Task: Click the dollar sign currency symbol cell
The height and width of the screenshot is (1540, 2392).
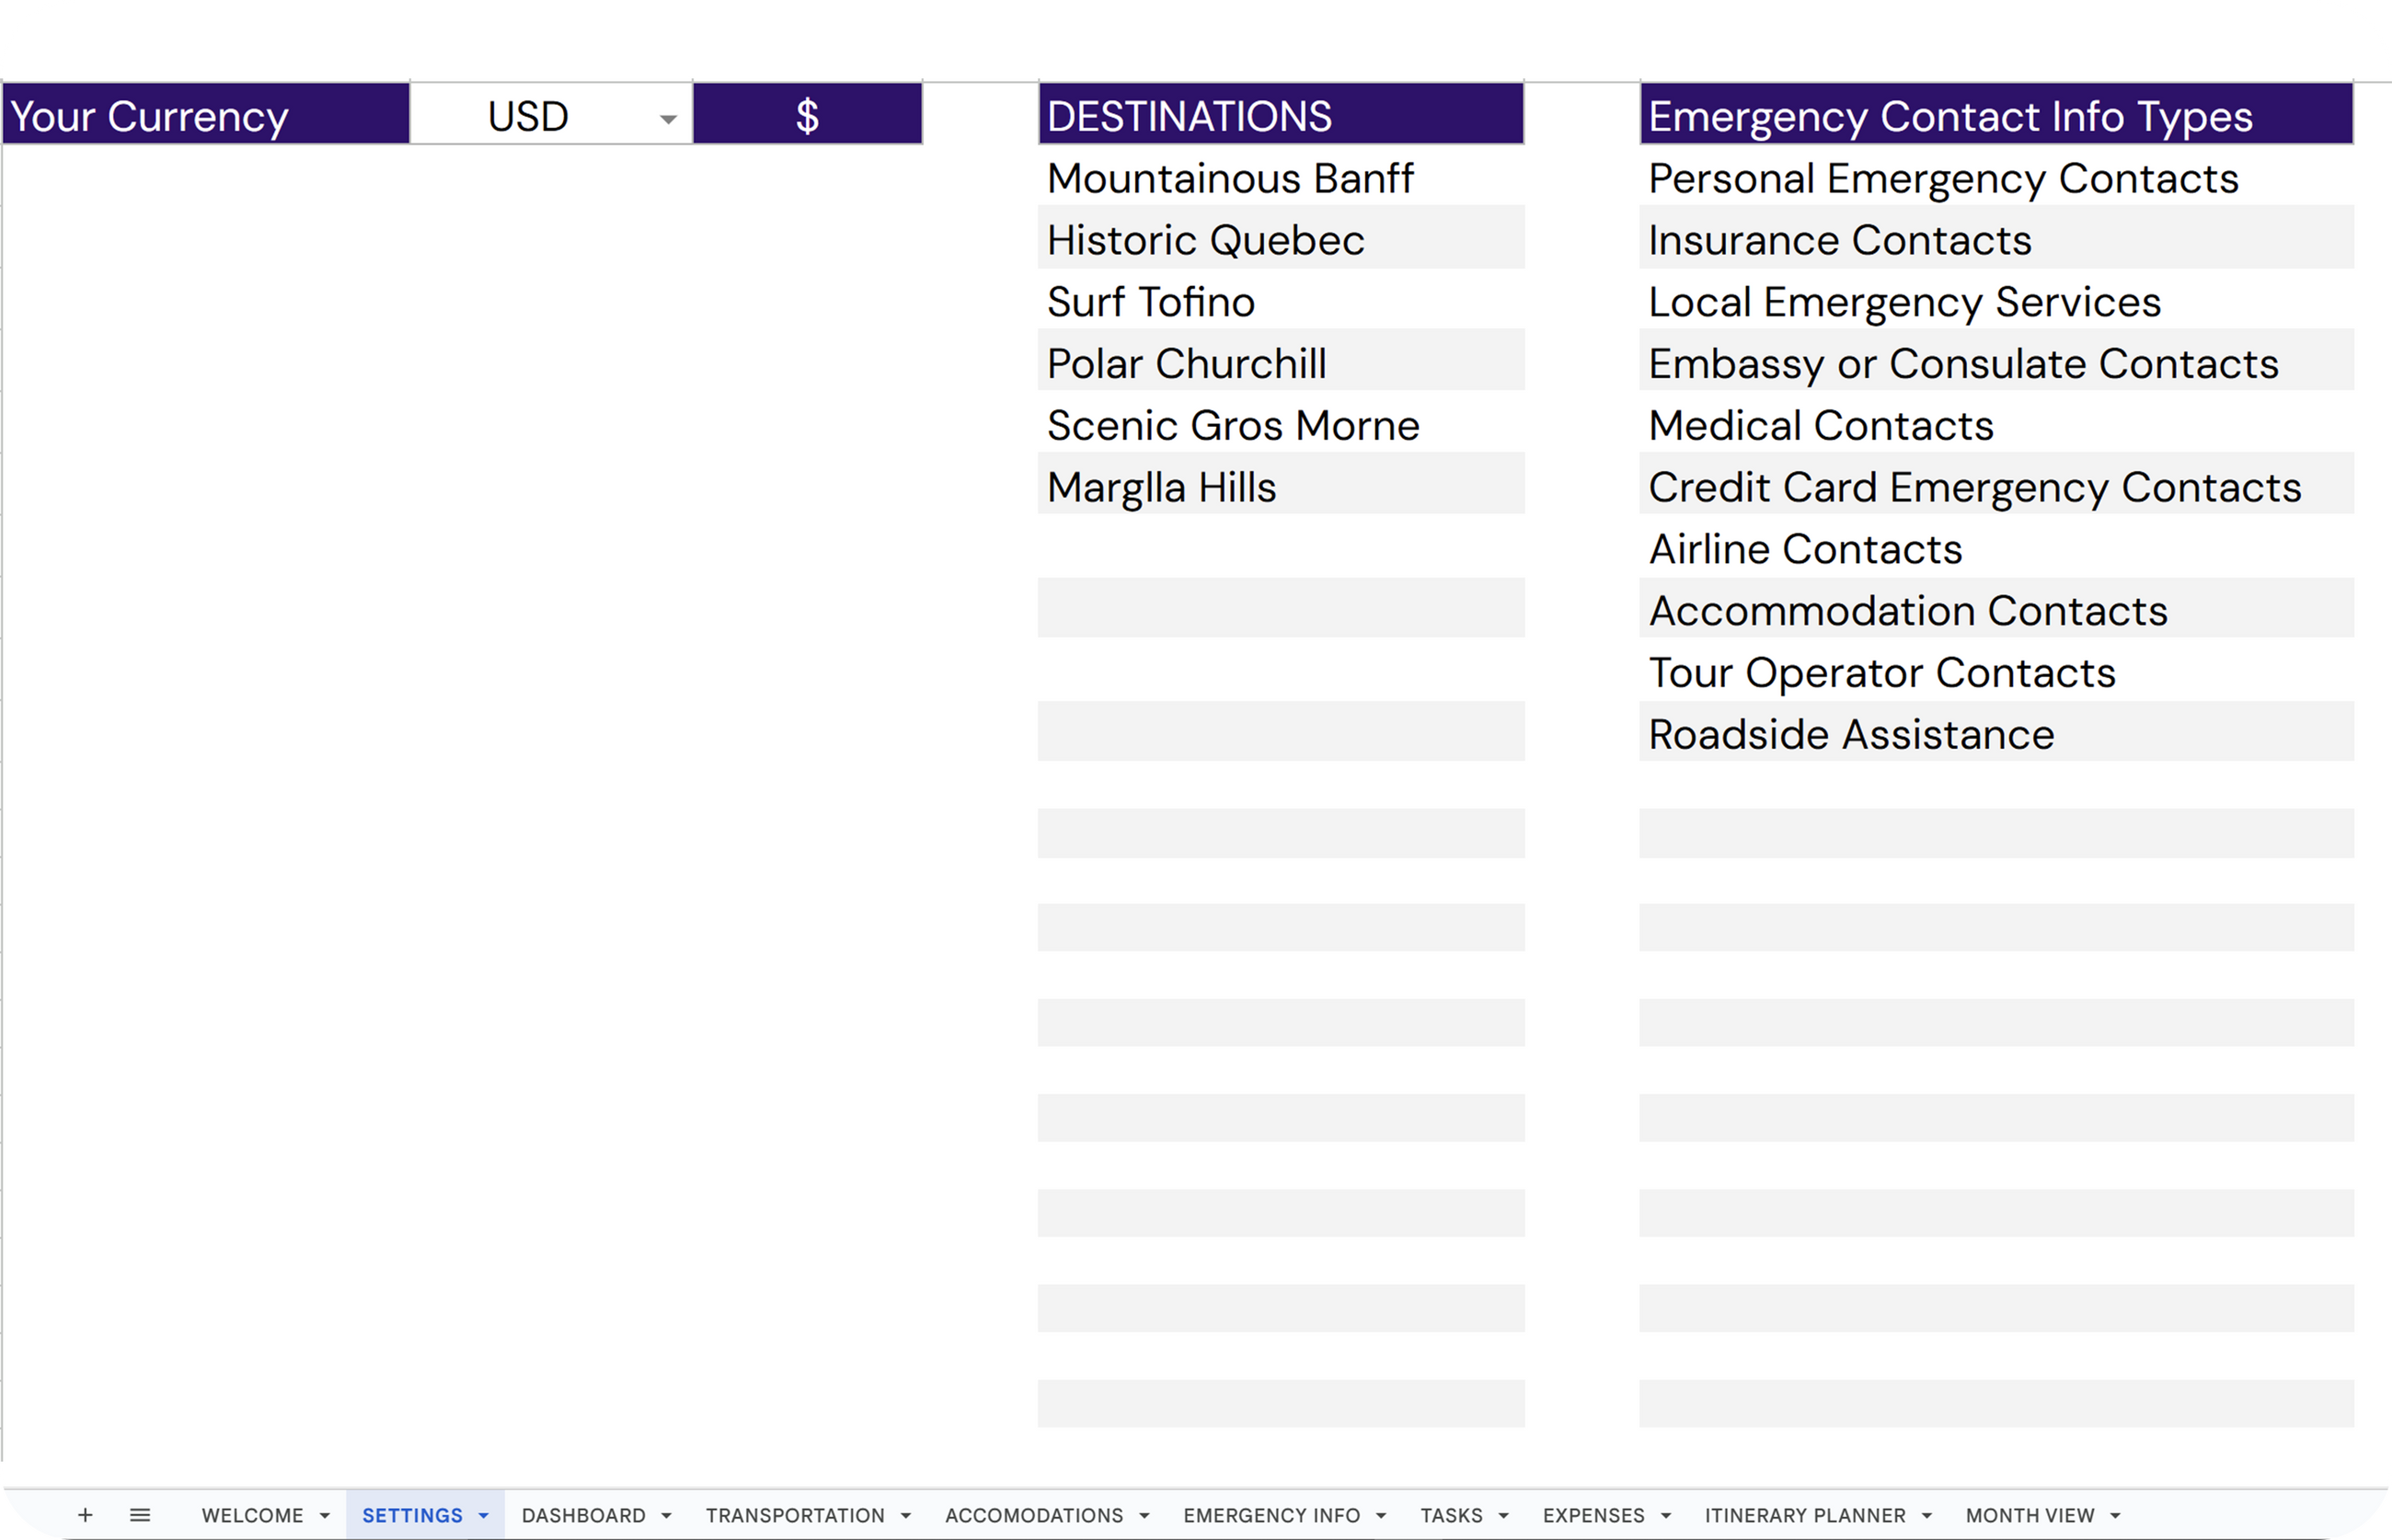Action: click(807, 116)
